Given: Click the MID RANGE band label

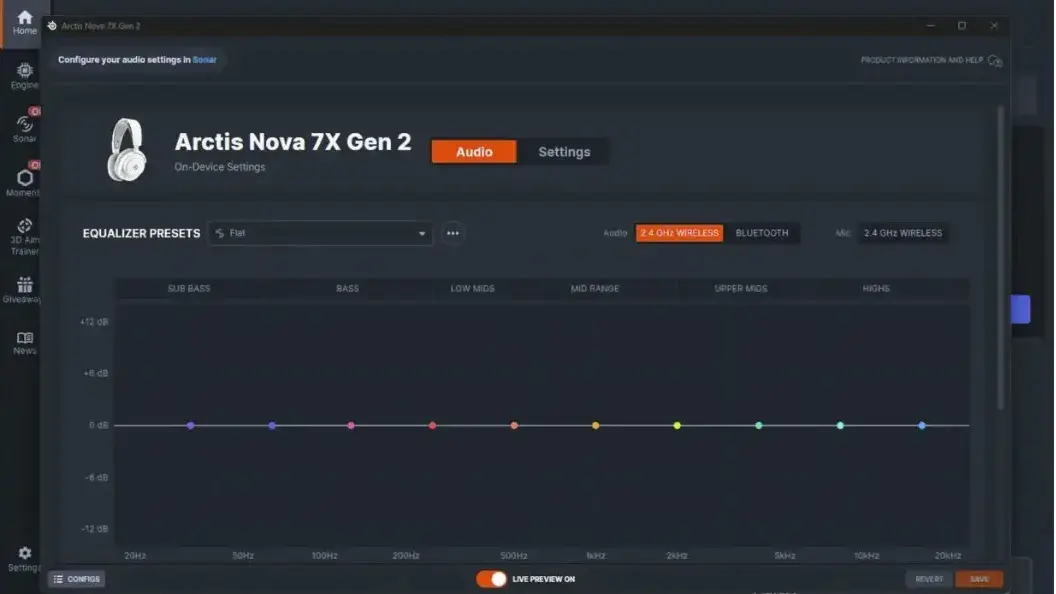Looking at the screenshot, I should (x=595, y=288).
